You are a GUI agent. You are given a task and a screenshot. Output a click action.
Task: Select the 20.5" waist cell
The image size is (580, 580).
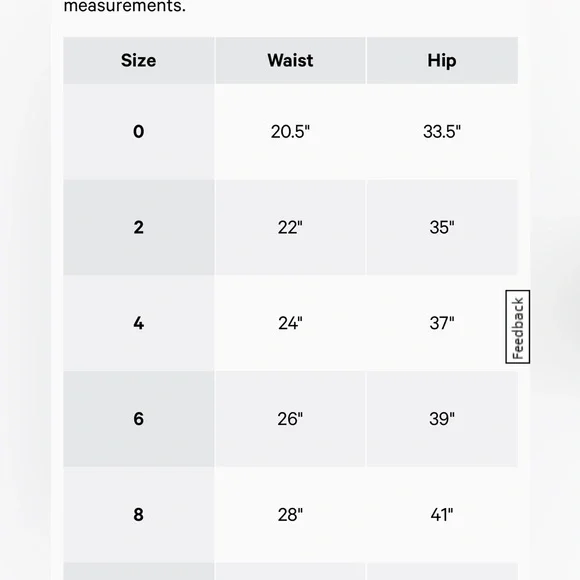[290, 132]
